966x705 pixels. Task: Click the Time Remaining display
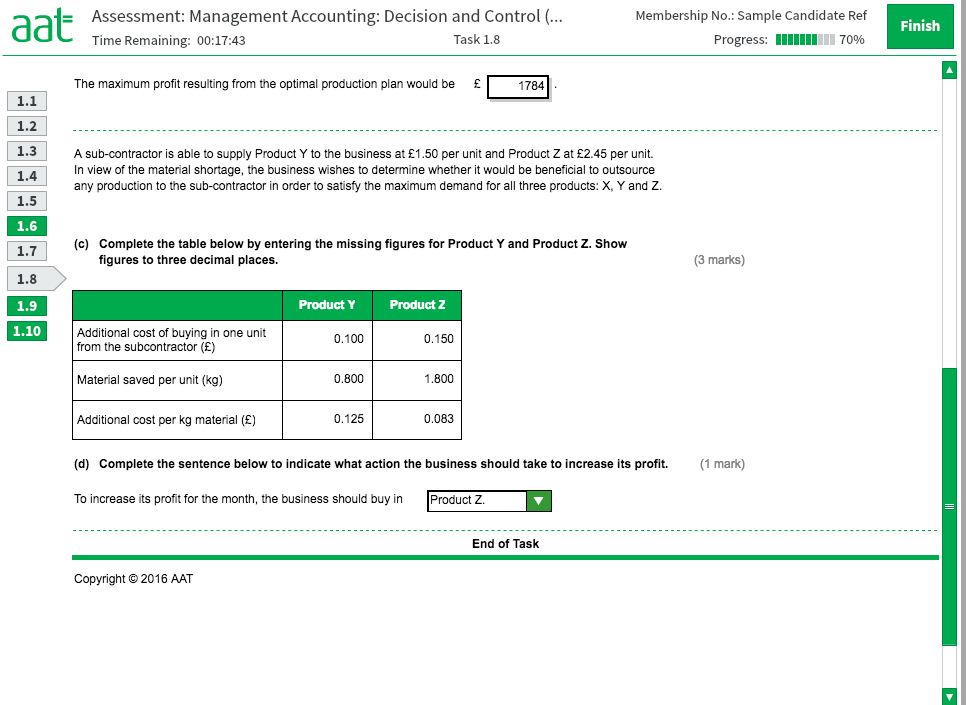click(x=169, y=40)
